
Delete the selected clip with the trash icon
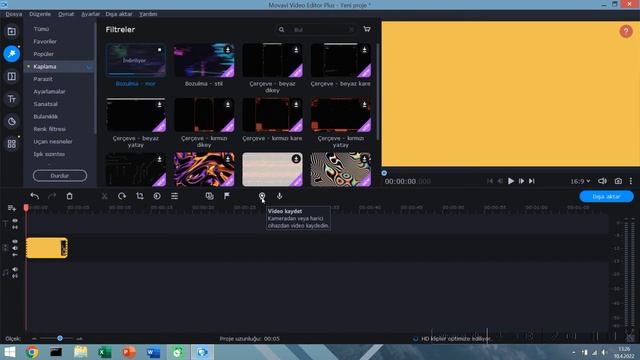(x=69, y=196)
